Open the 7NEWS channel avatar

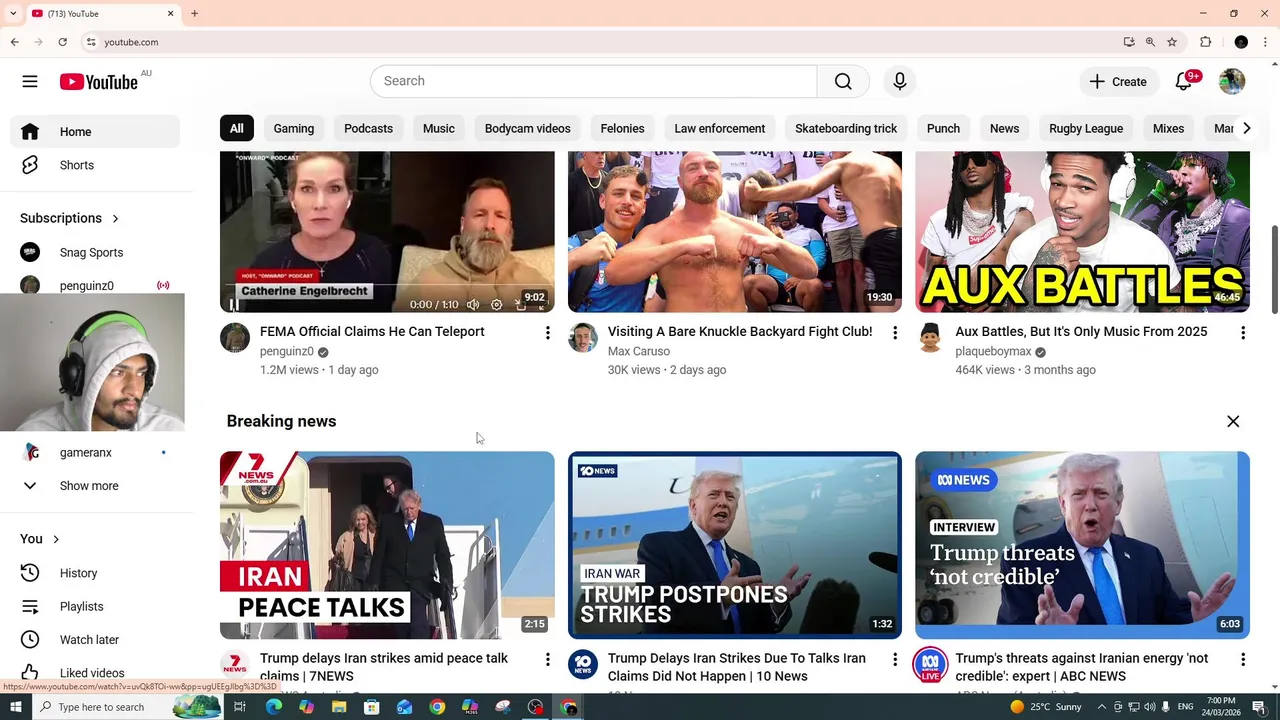[235, 664]
